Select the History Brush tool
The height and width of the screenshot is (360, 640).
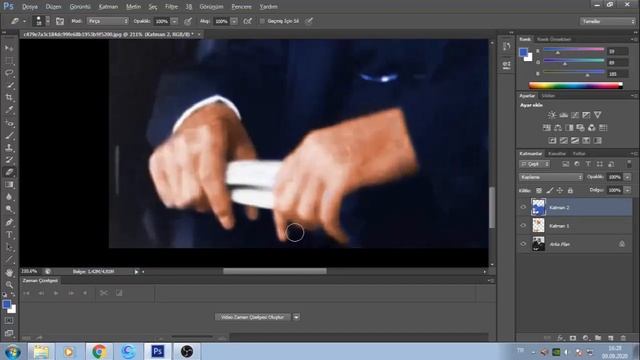point(9,160)
